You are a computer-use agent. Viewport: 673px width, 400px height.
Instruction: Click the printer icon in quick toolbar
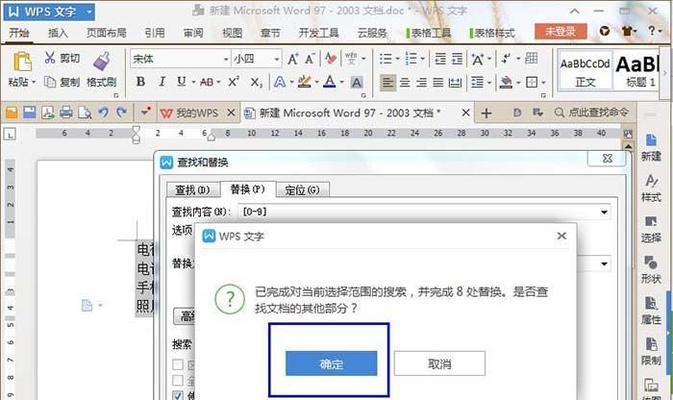[x=66, y=112]
